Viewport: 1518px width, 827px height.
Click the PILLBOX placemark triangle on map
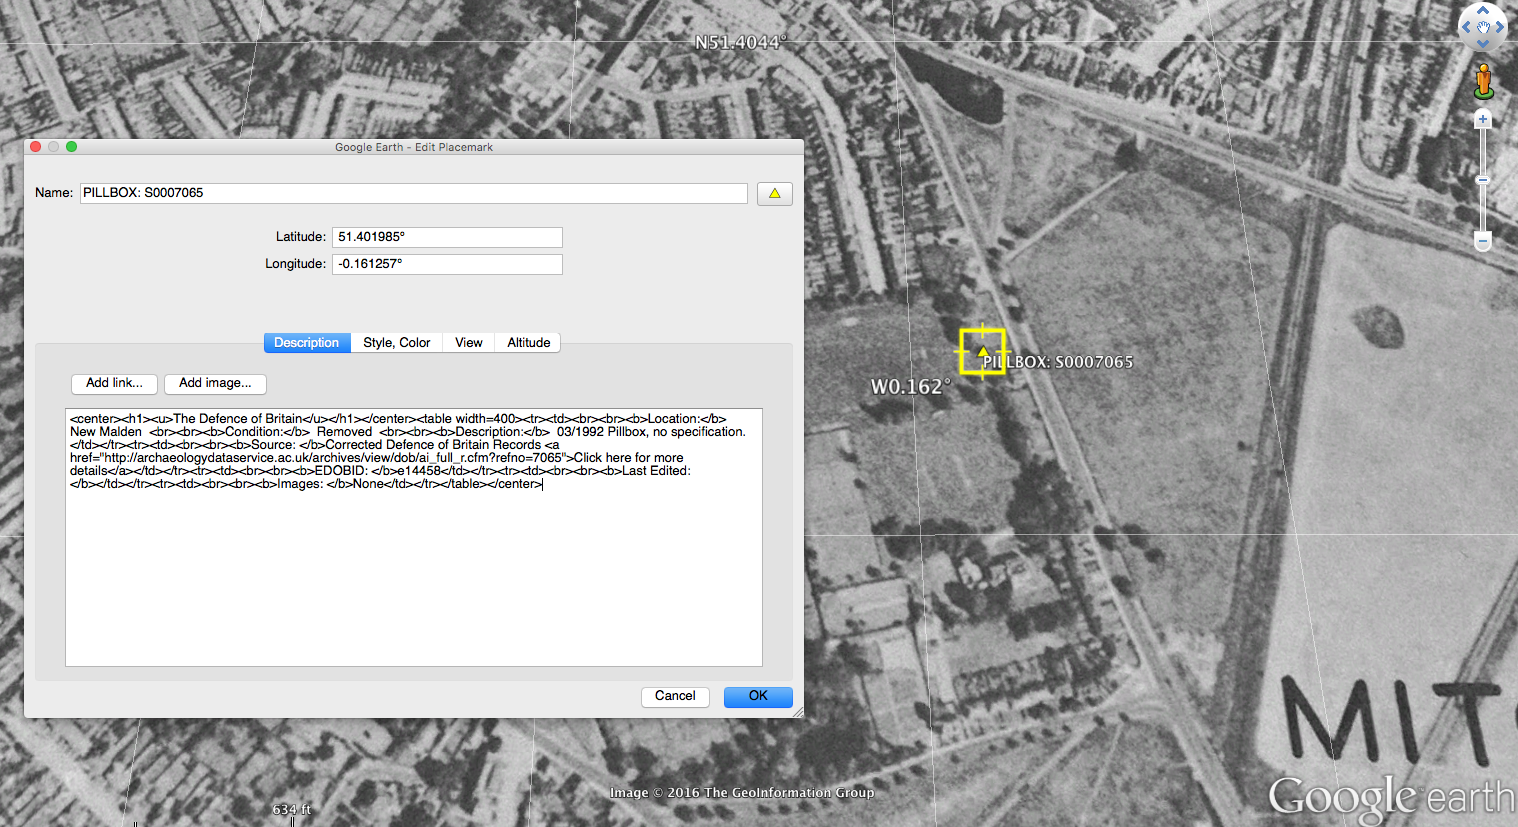coord(983,352)
